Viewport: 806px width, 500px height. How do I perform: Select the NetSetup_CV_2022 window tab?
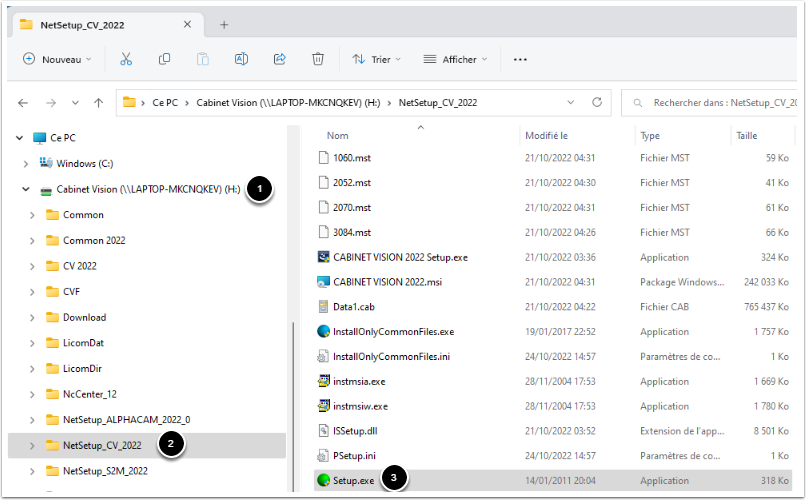107,25
